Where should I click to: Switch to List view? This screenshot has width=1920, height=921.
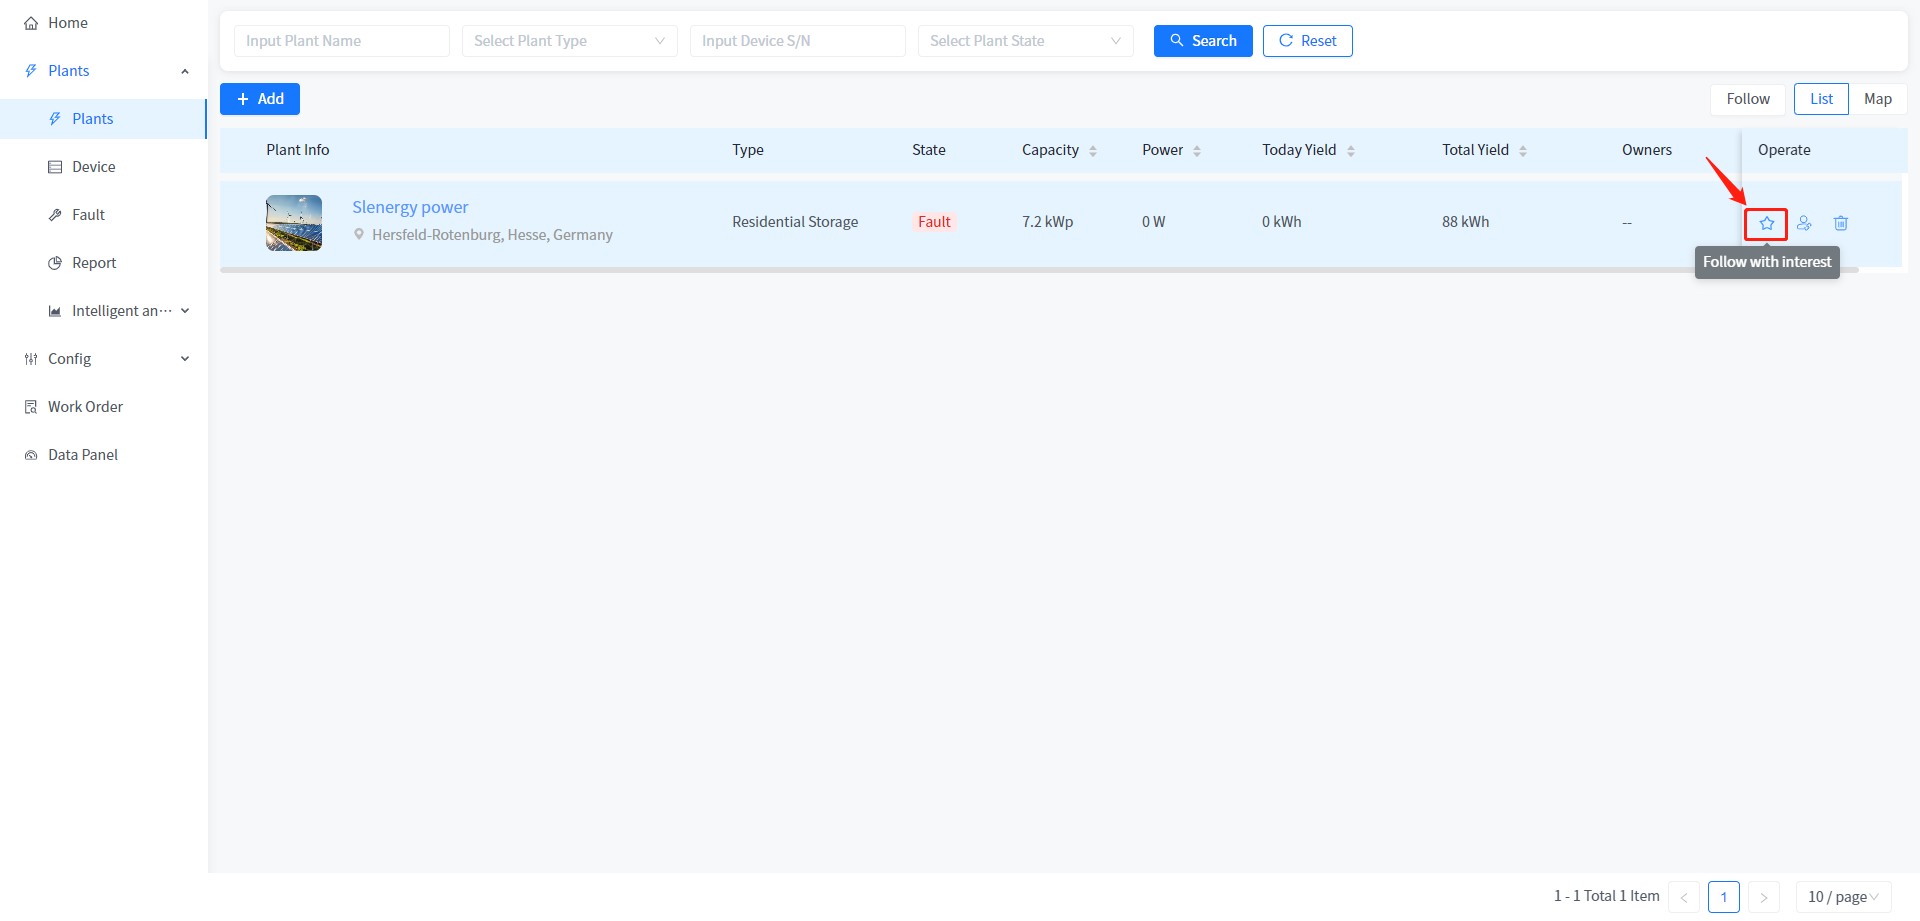pyautogui.click(x=1821, y=99)
